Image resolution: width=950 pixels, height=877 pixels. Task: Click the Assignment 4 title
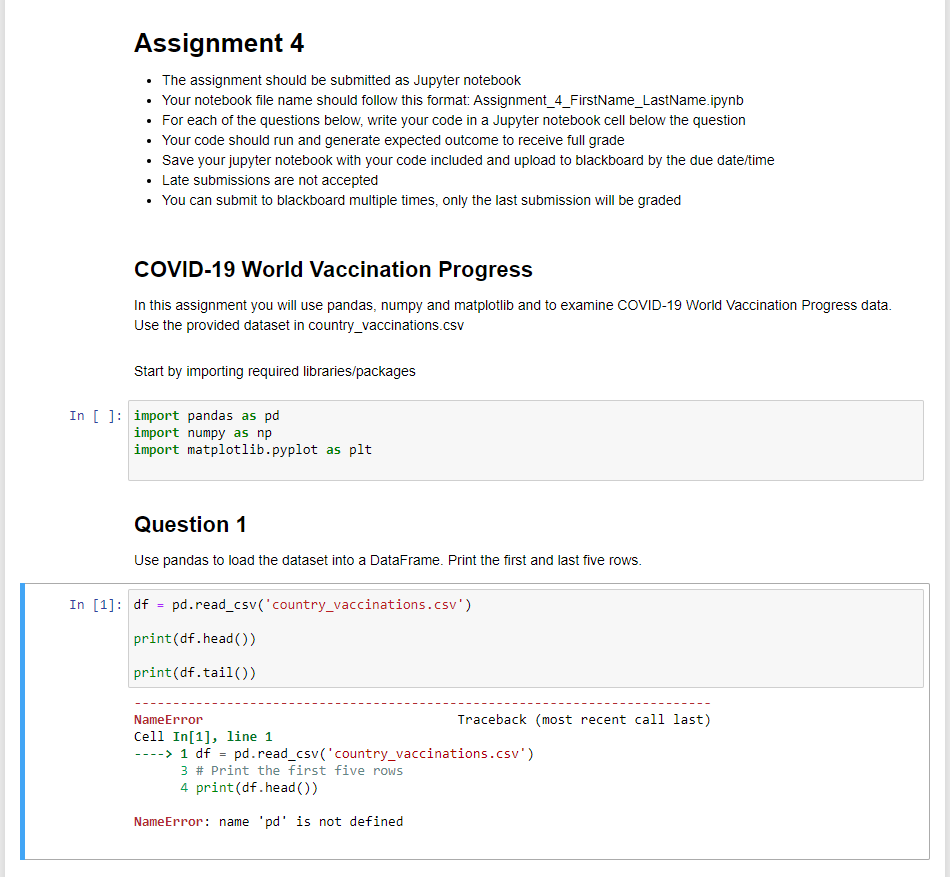point(218,44)
